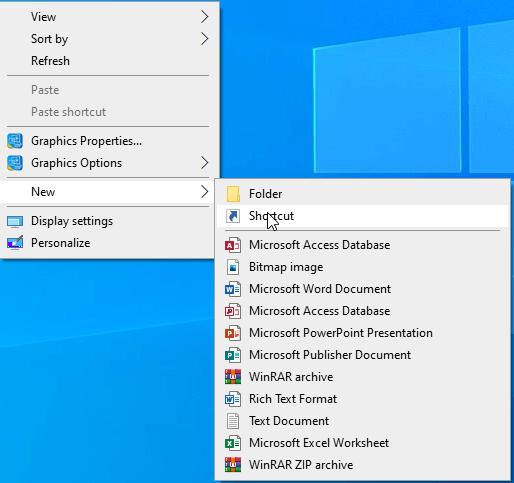Click the Microsoft Word Document icon
This screenshot has height=483, width=514.
tap(233, 289)
